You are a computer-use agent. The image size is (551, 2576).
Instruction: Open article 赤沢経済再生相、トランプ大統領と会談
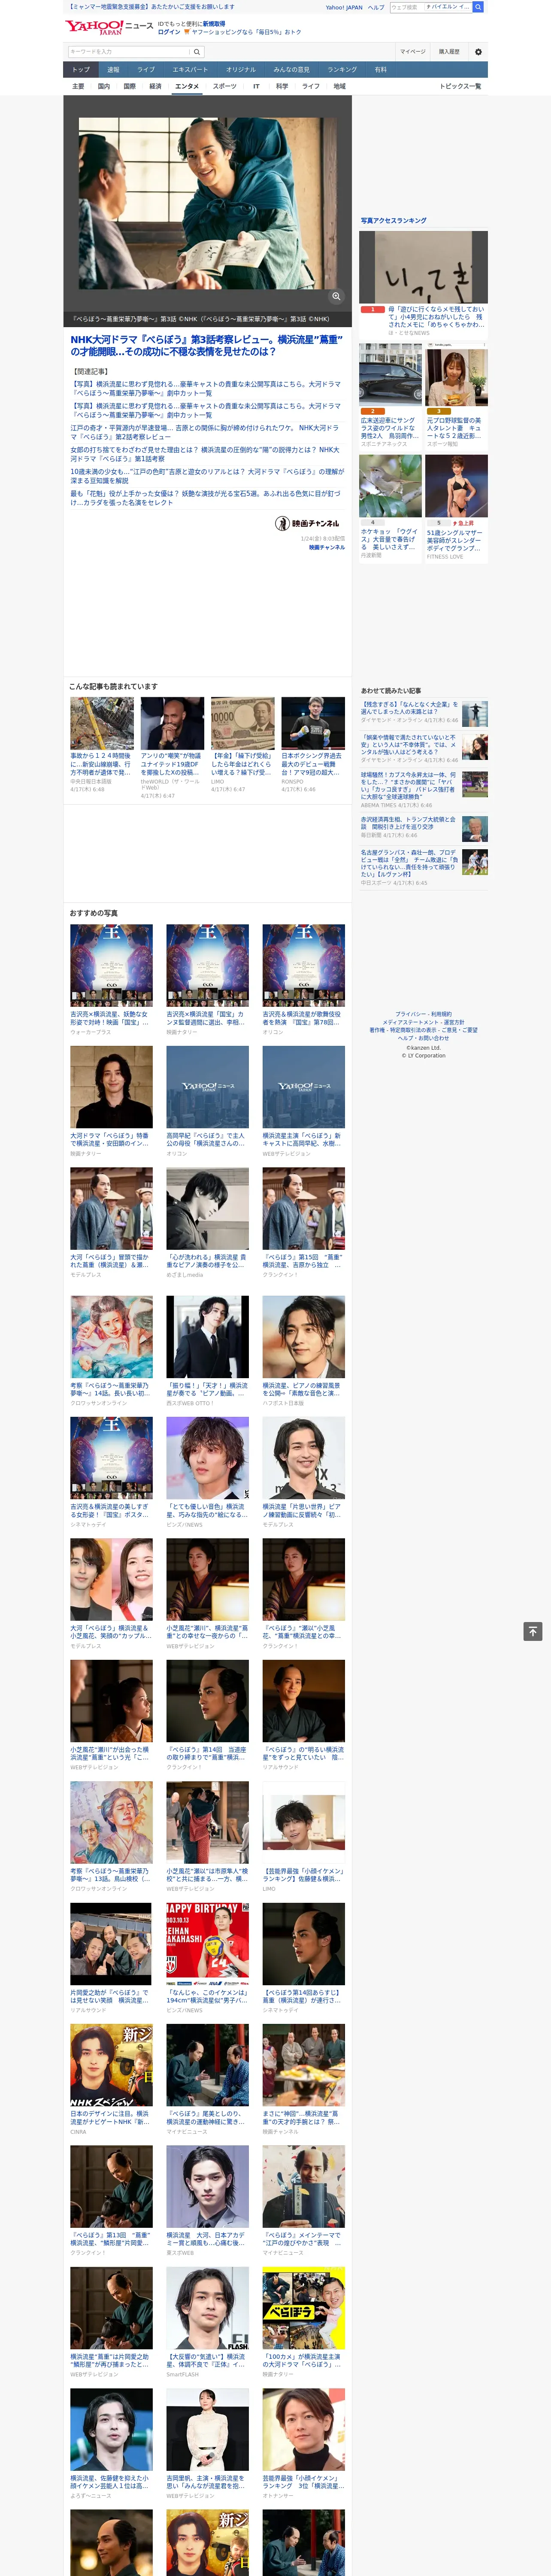click(408, 823)
